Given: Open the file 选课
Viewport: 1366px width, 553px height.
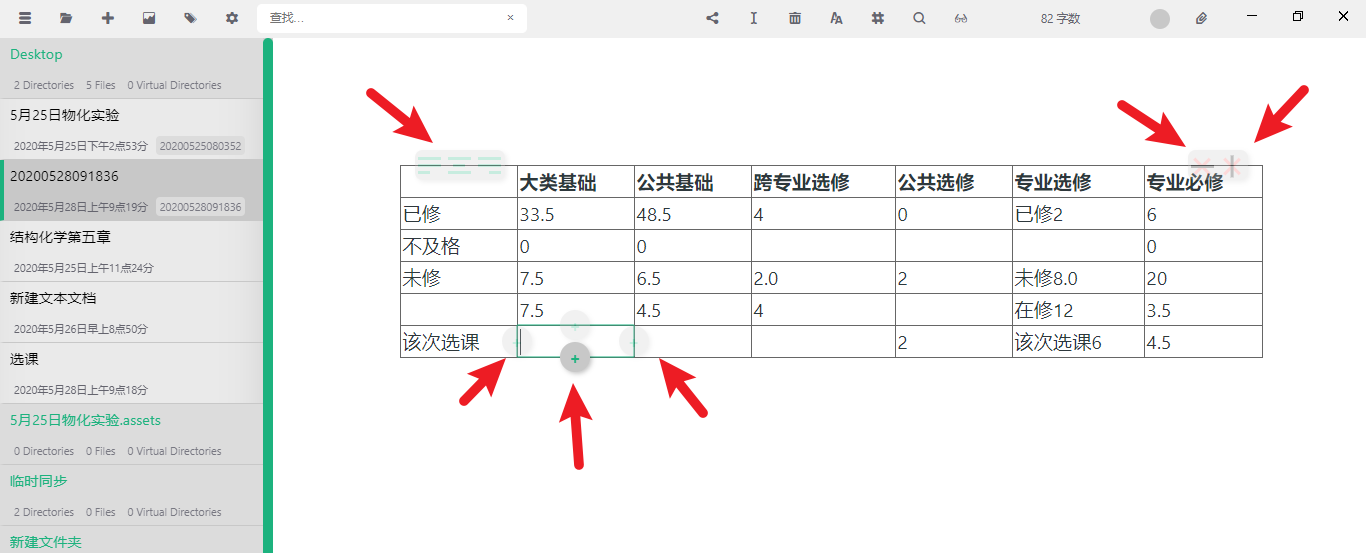Looking at the screenshot, I should [131, 373].
